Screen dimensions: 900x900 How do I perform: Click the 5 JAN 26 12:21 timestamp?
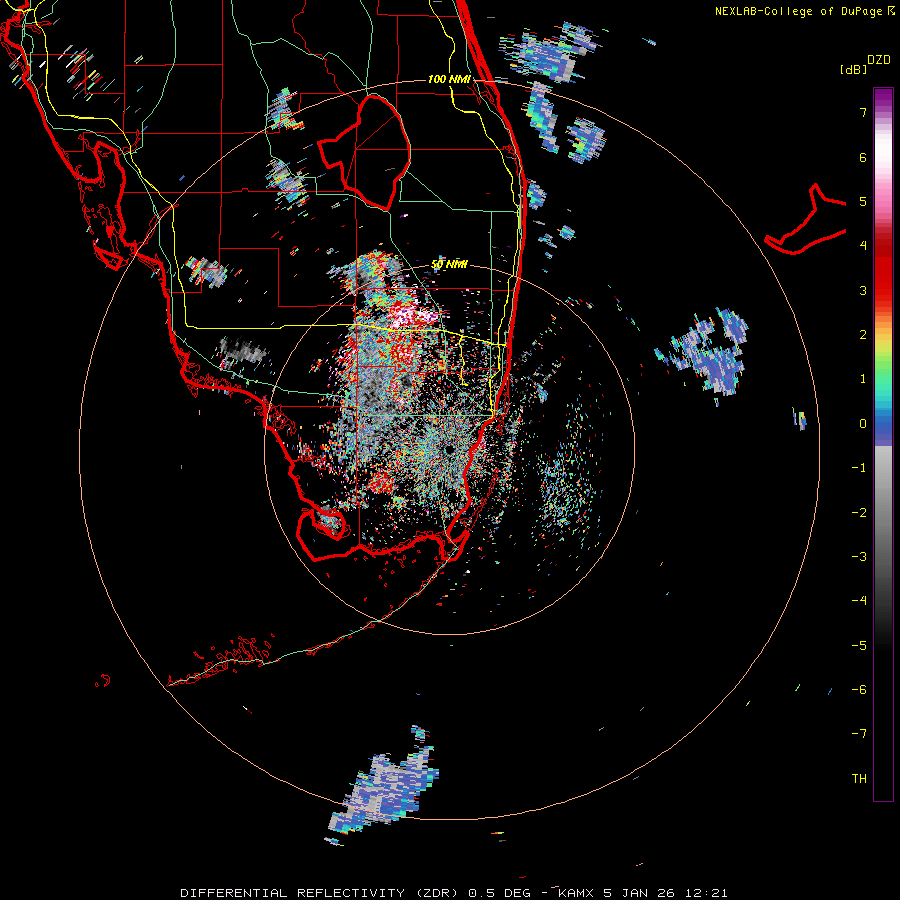(665, 893)
